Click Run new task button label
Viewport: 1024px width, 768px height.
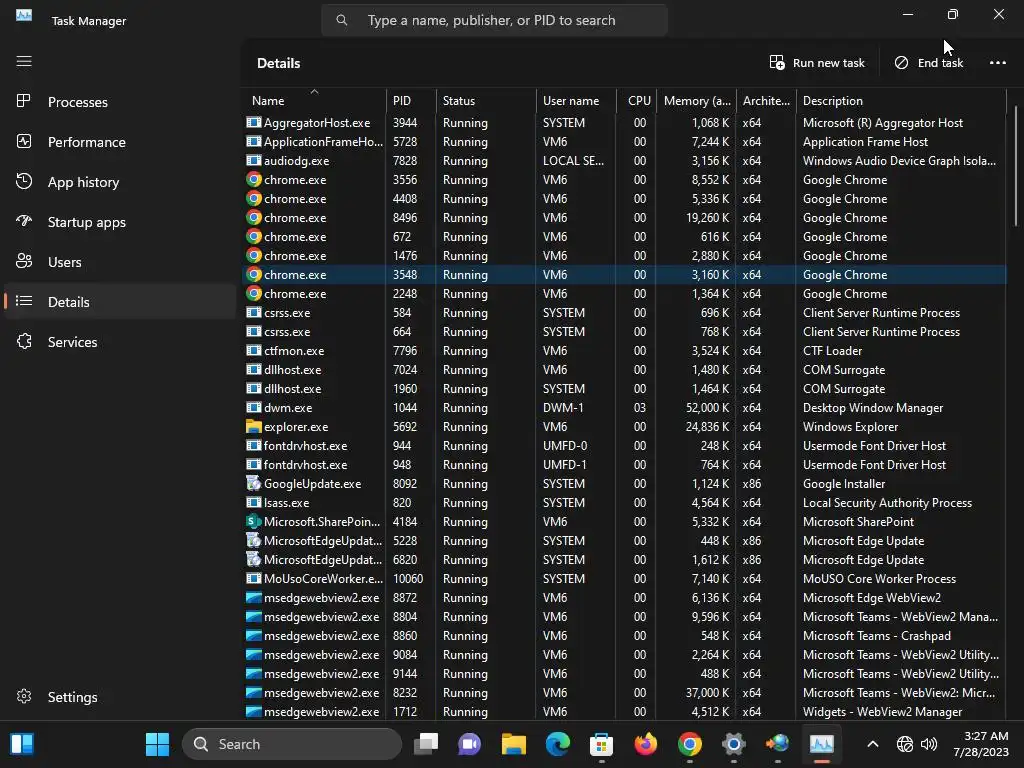828,63
